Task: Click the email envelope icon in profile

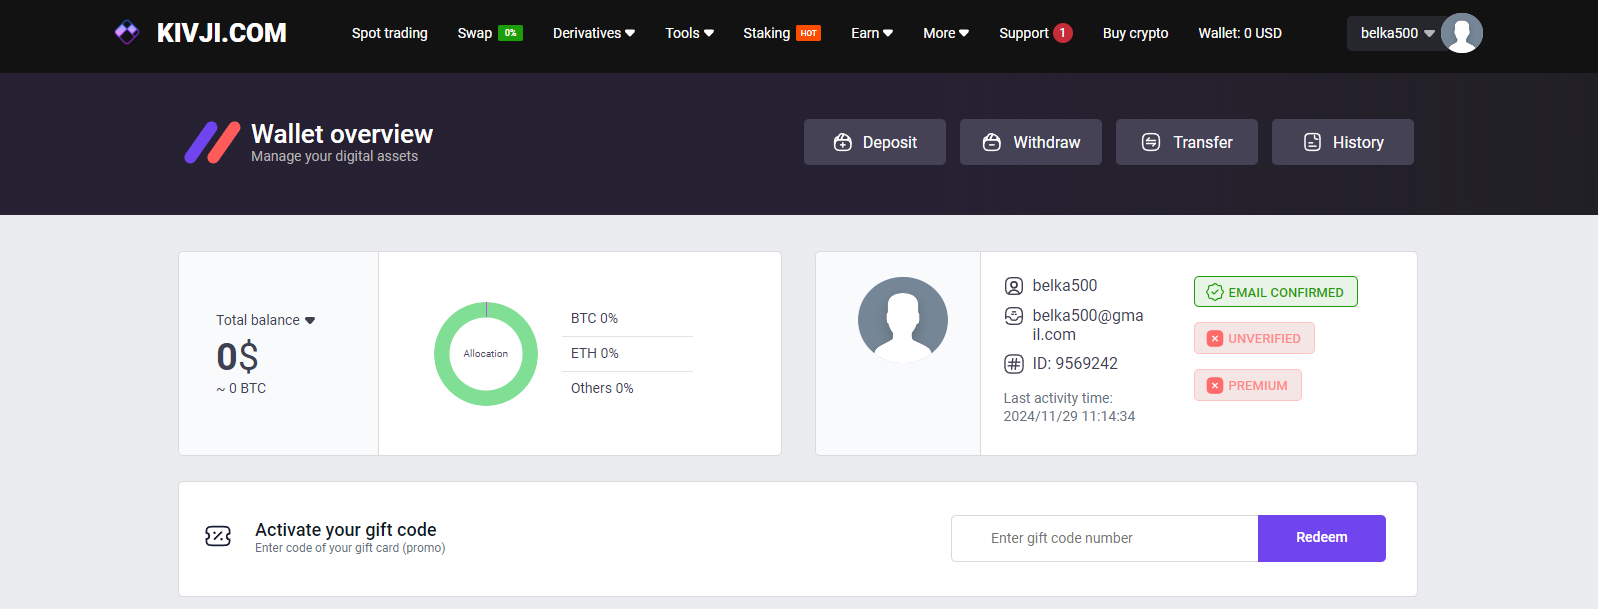Action: [x=1013, y=316]
